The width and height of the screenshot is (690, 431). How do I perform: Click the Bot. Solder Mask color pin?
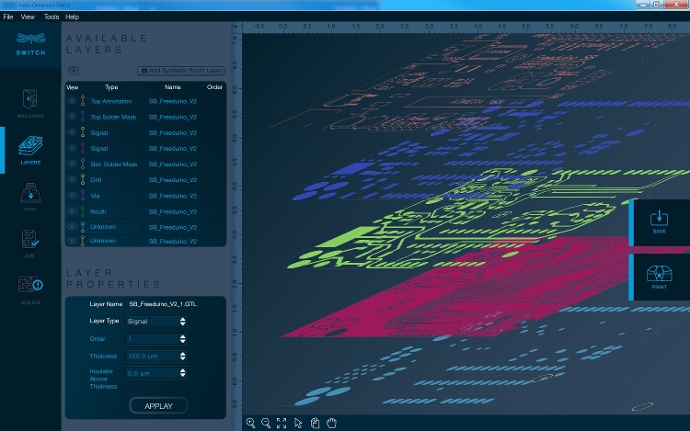click(x=83, y=164)
